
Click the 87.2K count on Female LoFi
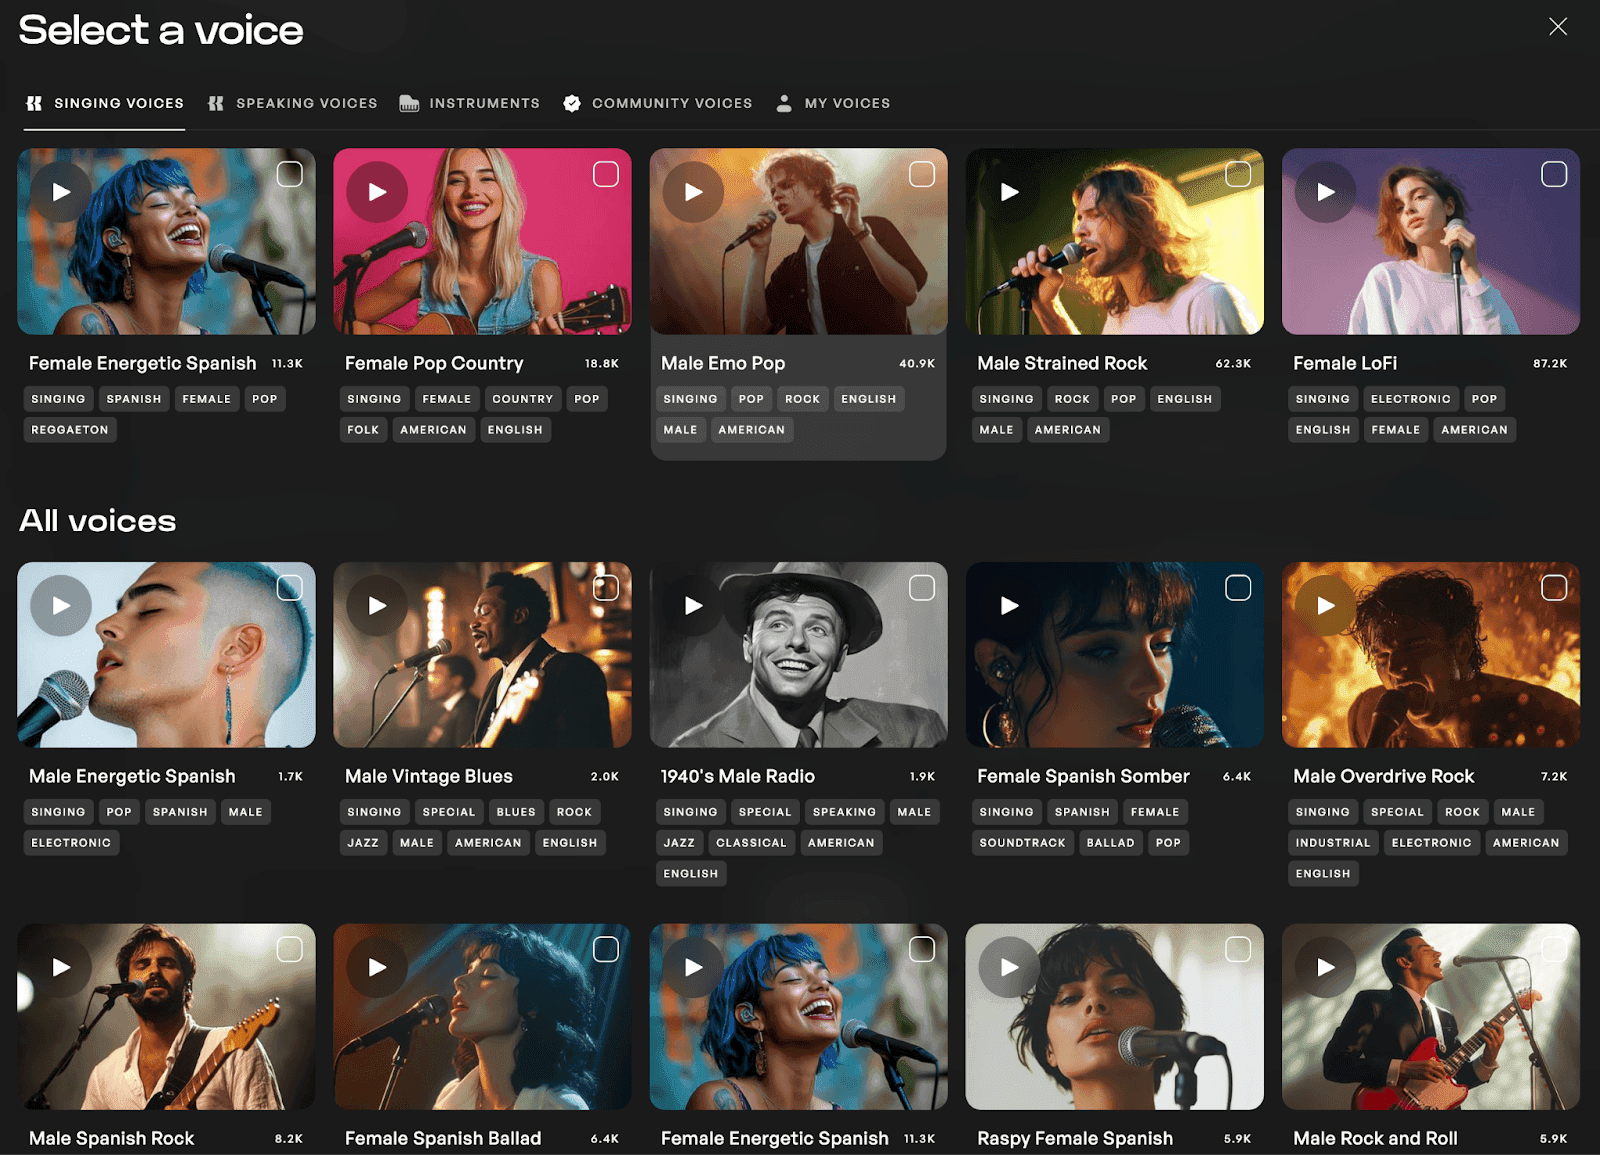pos(1550,364)
